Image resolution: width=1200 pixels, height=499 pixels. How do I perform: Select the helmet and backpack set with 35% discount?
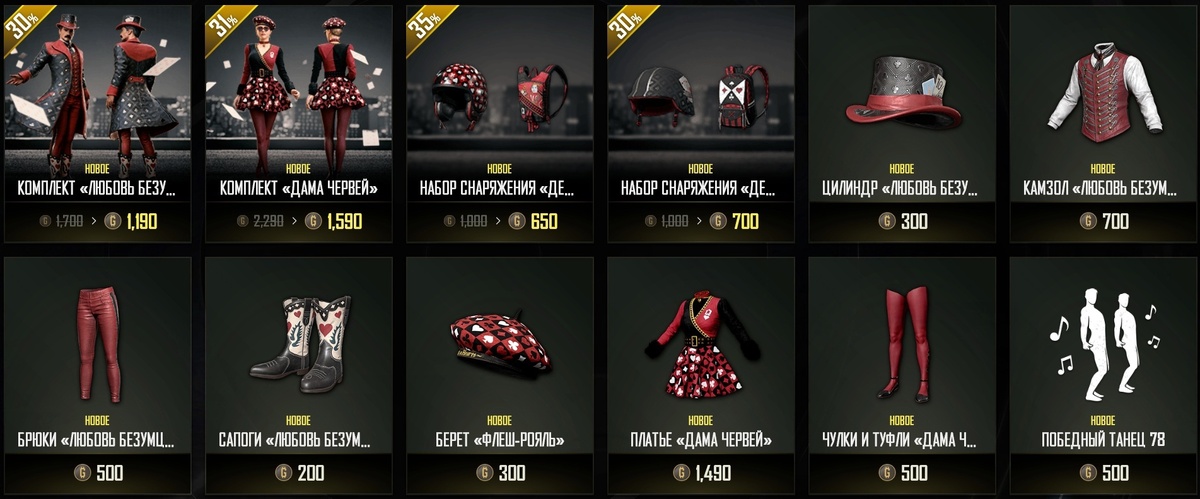(501, 93)
